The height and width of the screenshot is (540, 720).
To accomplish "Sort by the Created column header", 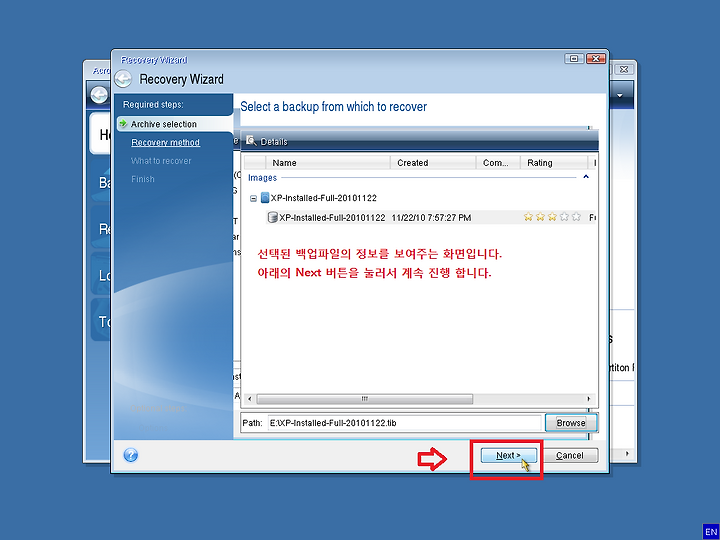I will coord(433,163).
